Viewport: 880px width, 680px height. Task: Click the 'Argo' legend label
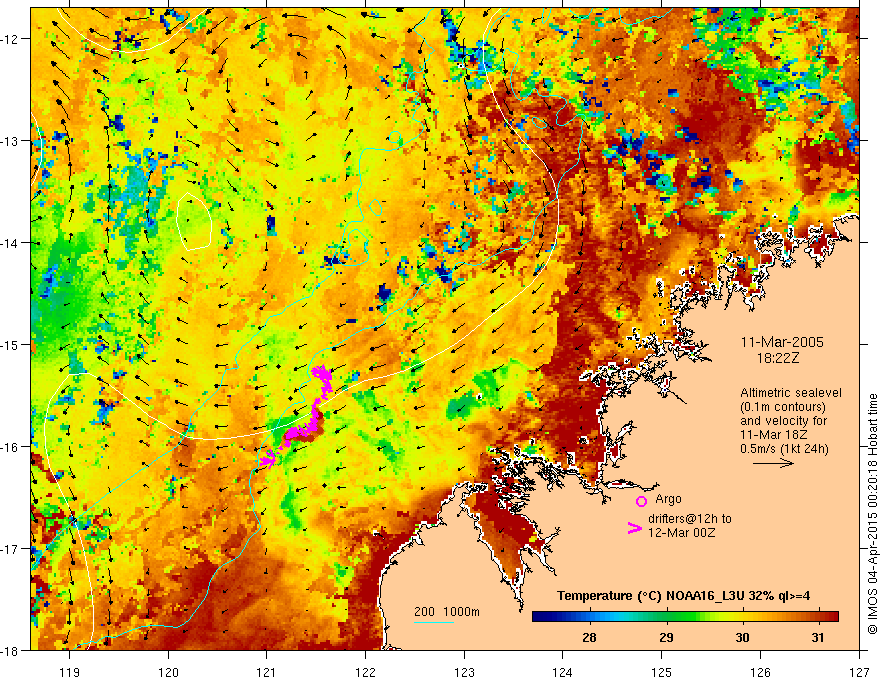coord(668,499)
